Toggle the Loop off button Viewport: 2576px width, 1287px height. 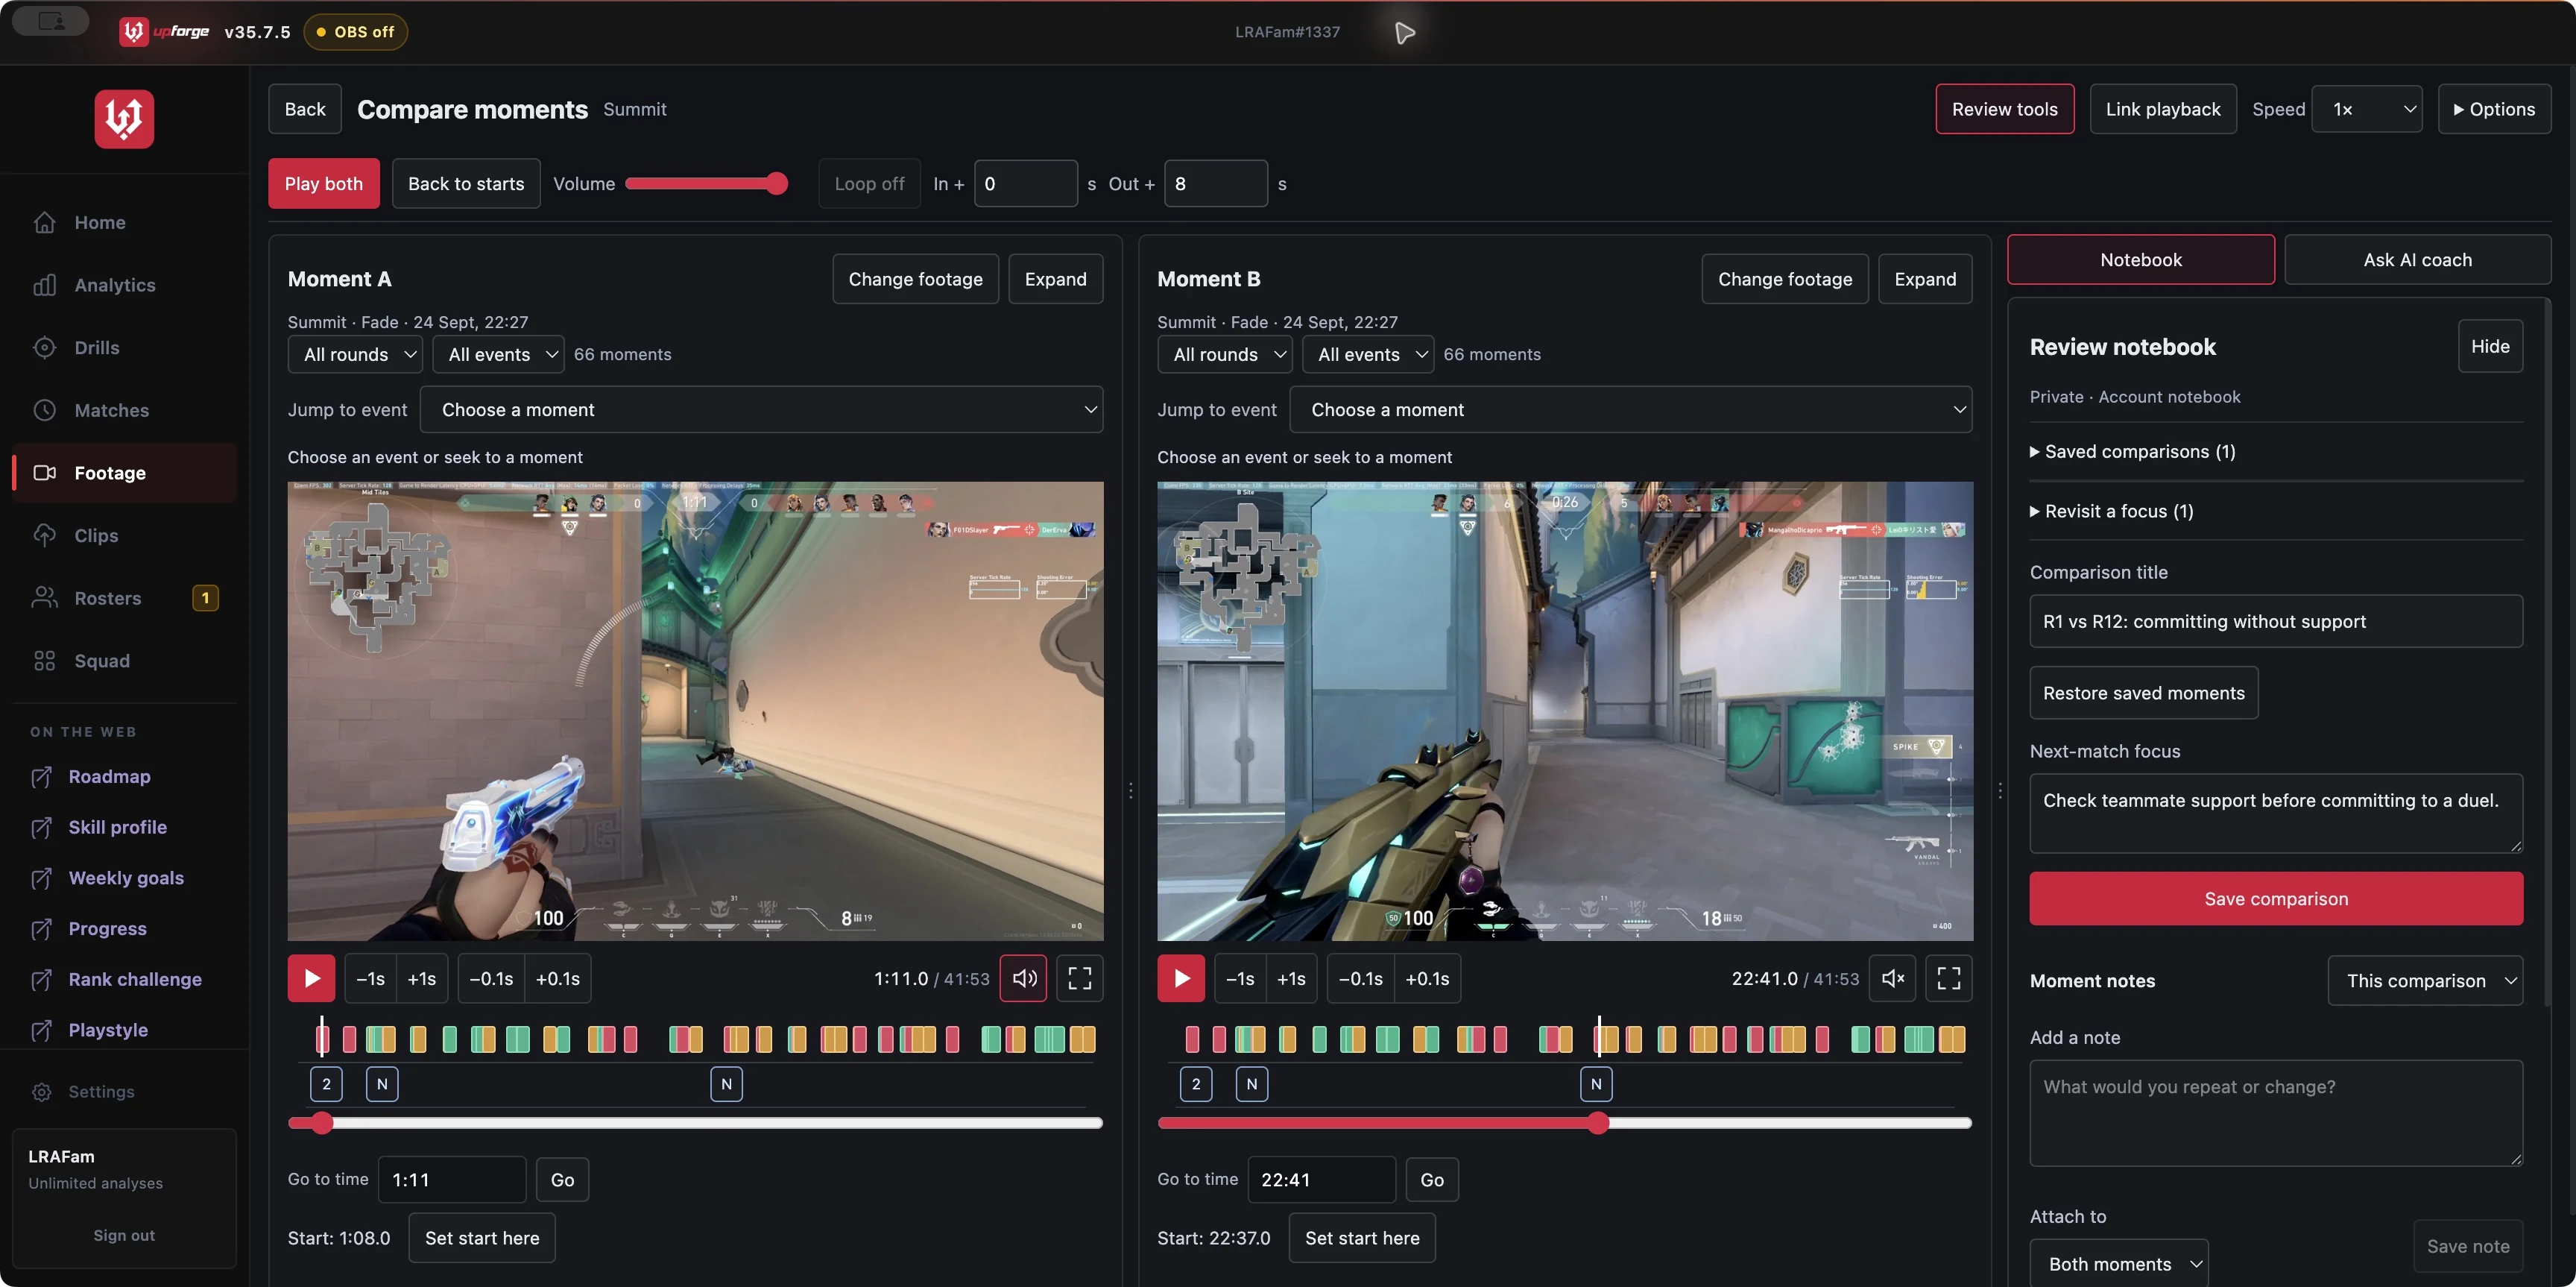869,184
